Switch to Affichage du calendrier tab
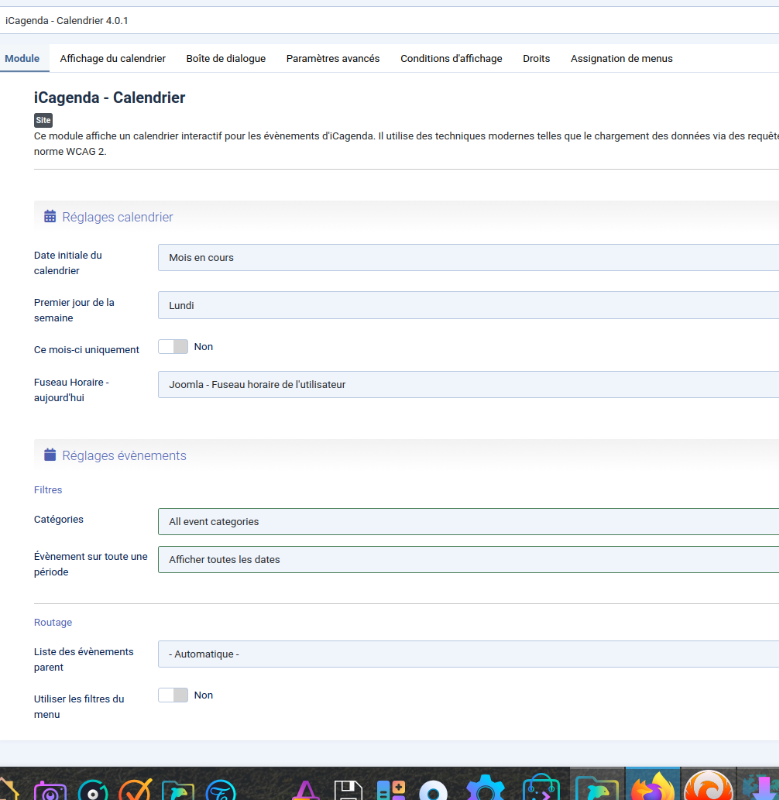 point(112,59)
